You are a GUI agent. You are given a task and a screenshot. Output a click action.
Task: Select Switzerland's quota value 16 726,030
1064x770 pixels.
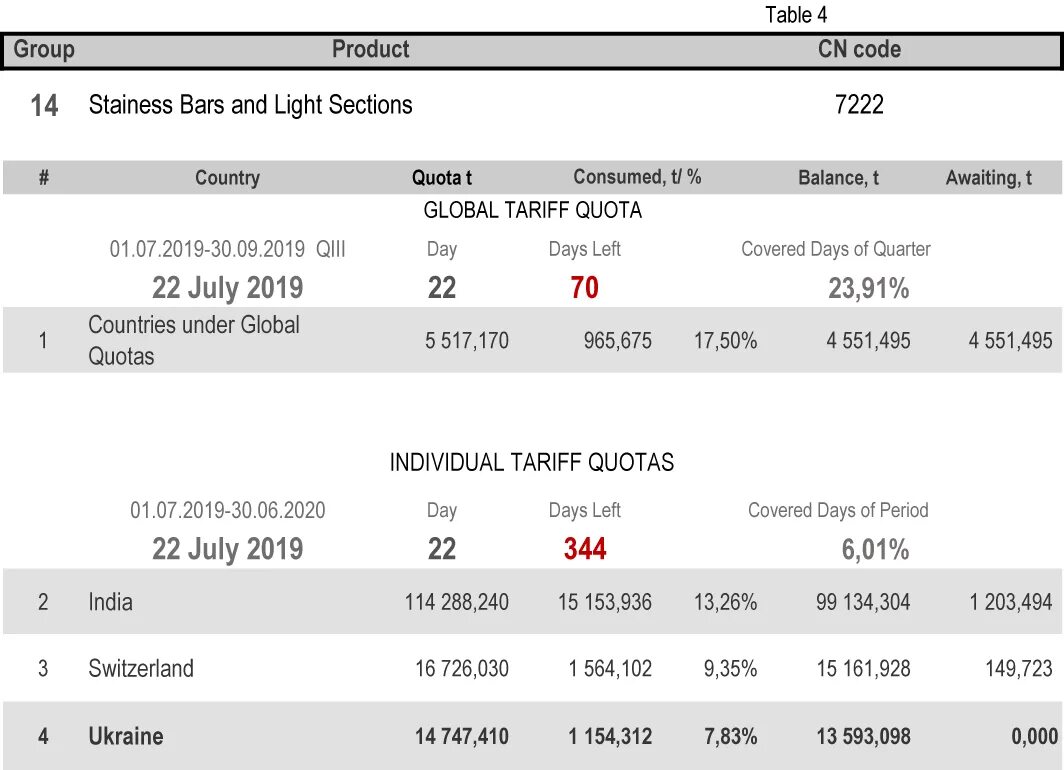(462, 669)
